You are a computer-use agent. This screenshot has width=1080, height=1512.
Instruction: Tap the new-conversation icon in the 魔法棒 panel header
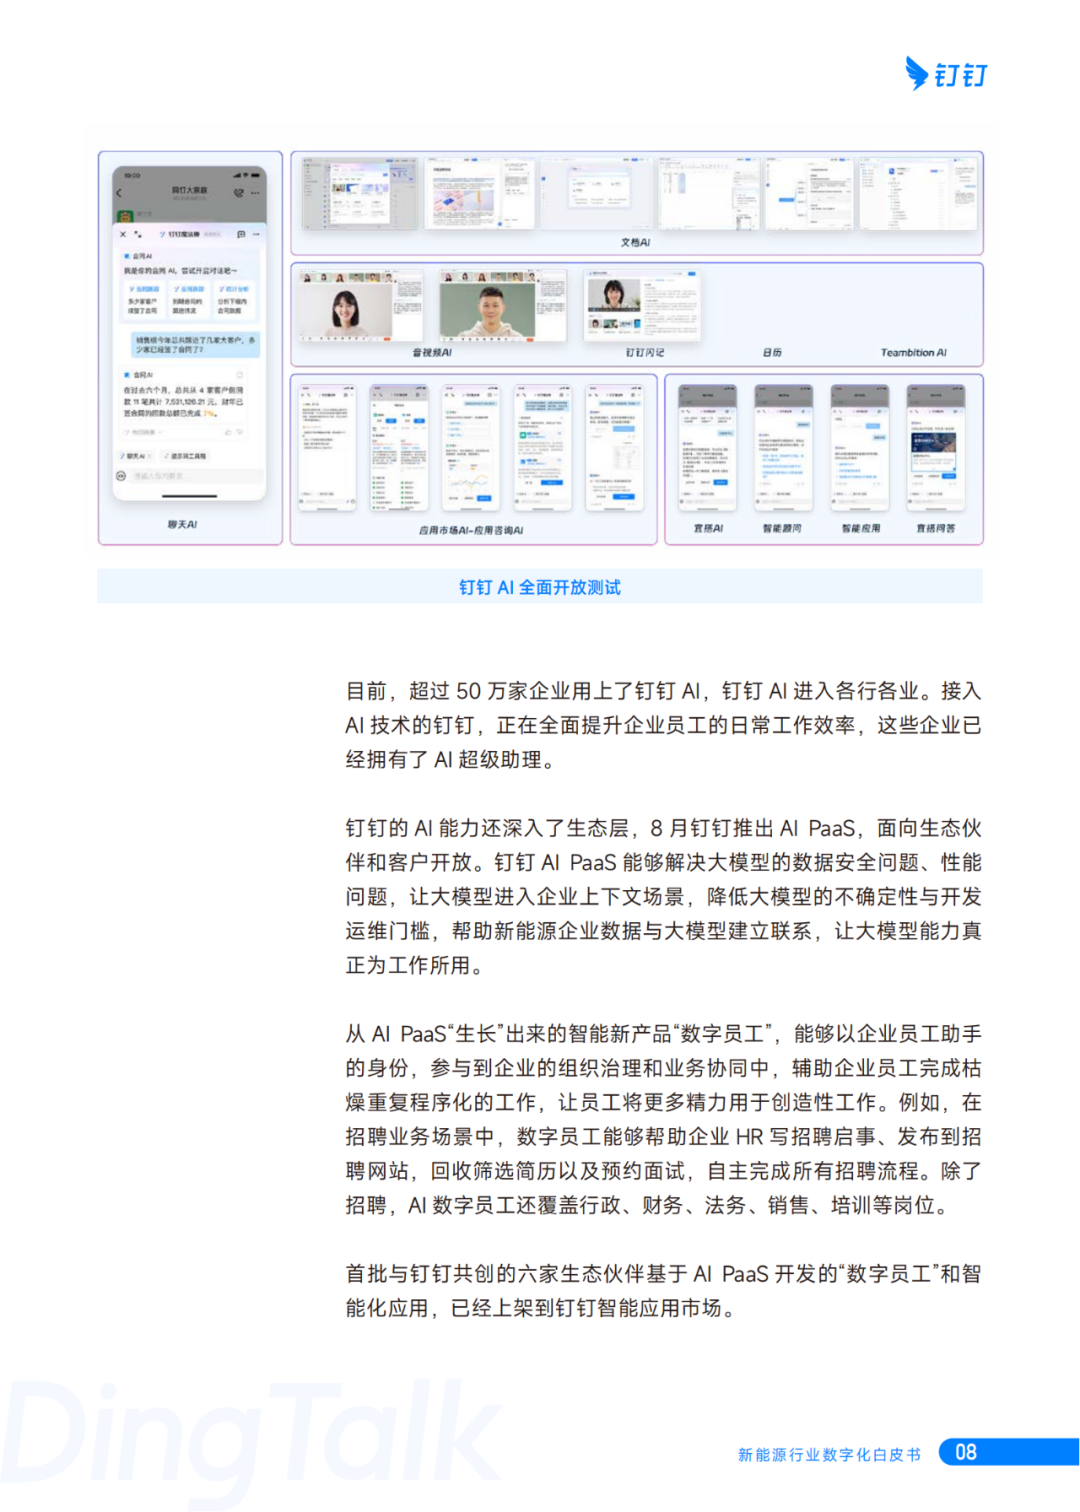coord(241,234)
